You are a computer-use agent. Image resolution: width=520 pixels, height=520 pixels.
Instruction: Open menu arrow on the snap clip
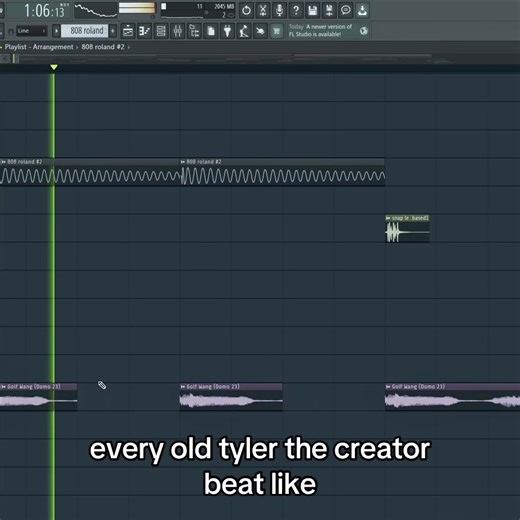pyautogui.click(x=388, y=218)
